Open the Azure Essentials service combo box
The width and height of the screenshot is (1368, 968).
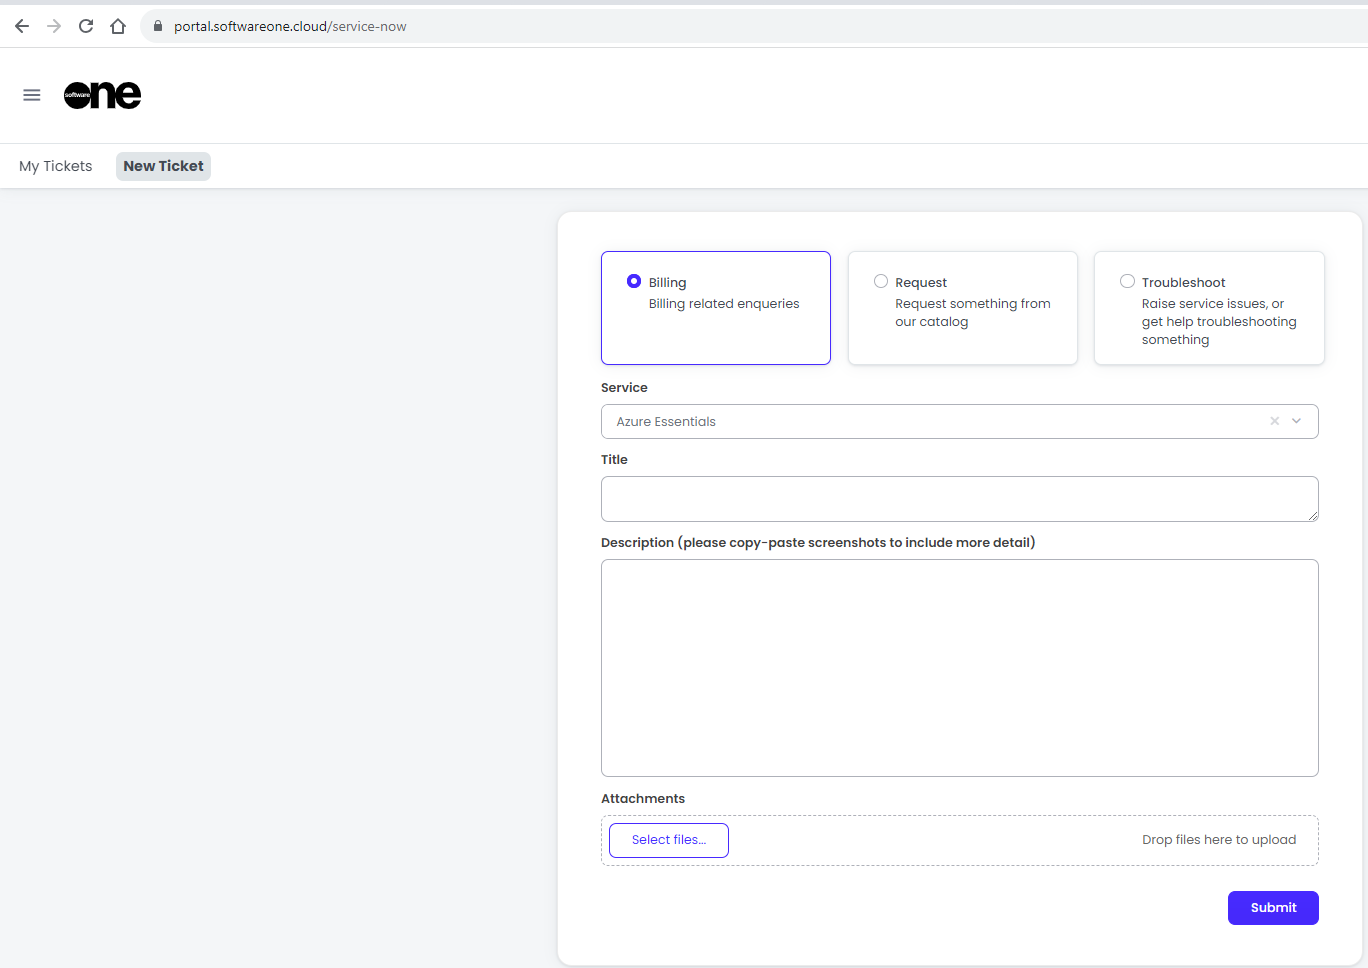pyautogui.click(x=930, y=421)
